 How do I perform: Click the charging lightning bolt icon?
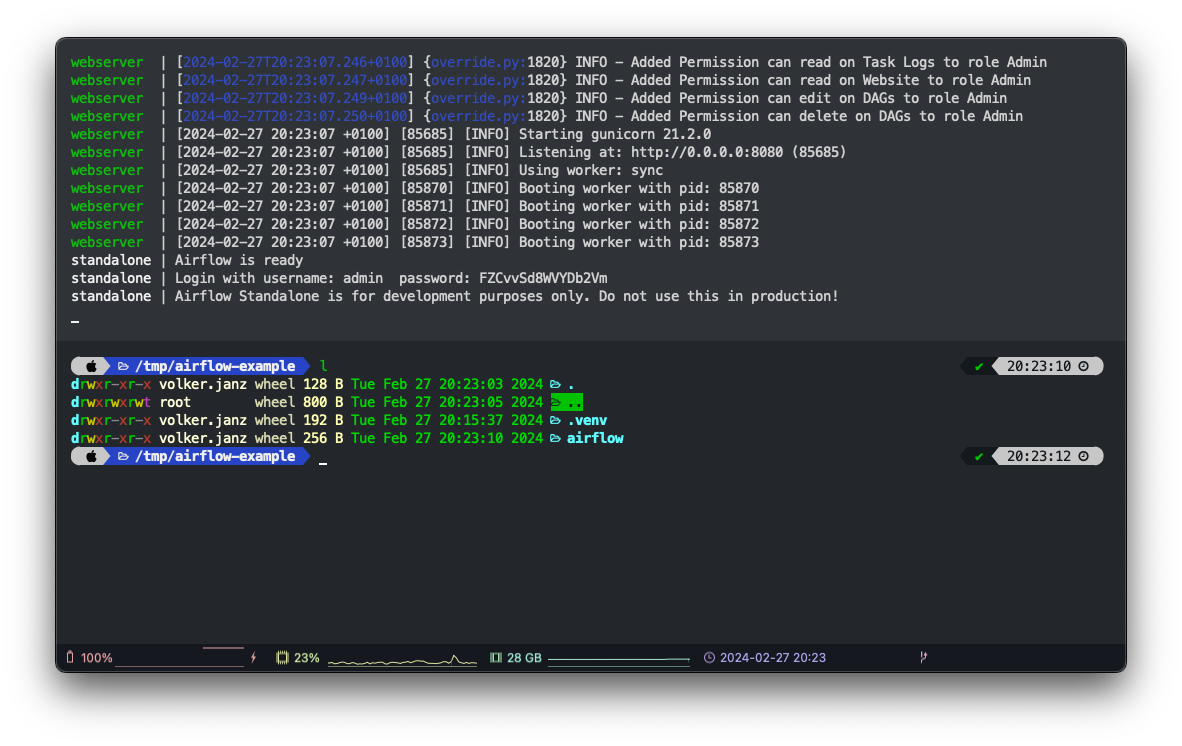(253, 658)
